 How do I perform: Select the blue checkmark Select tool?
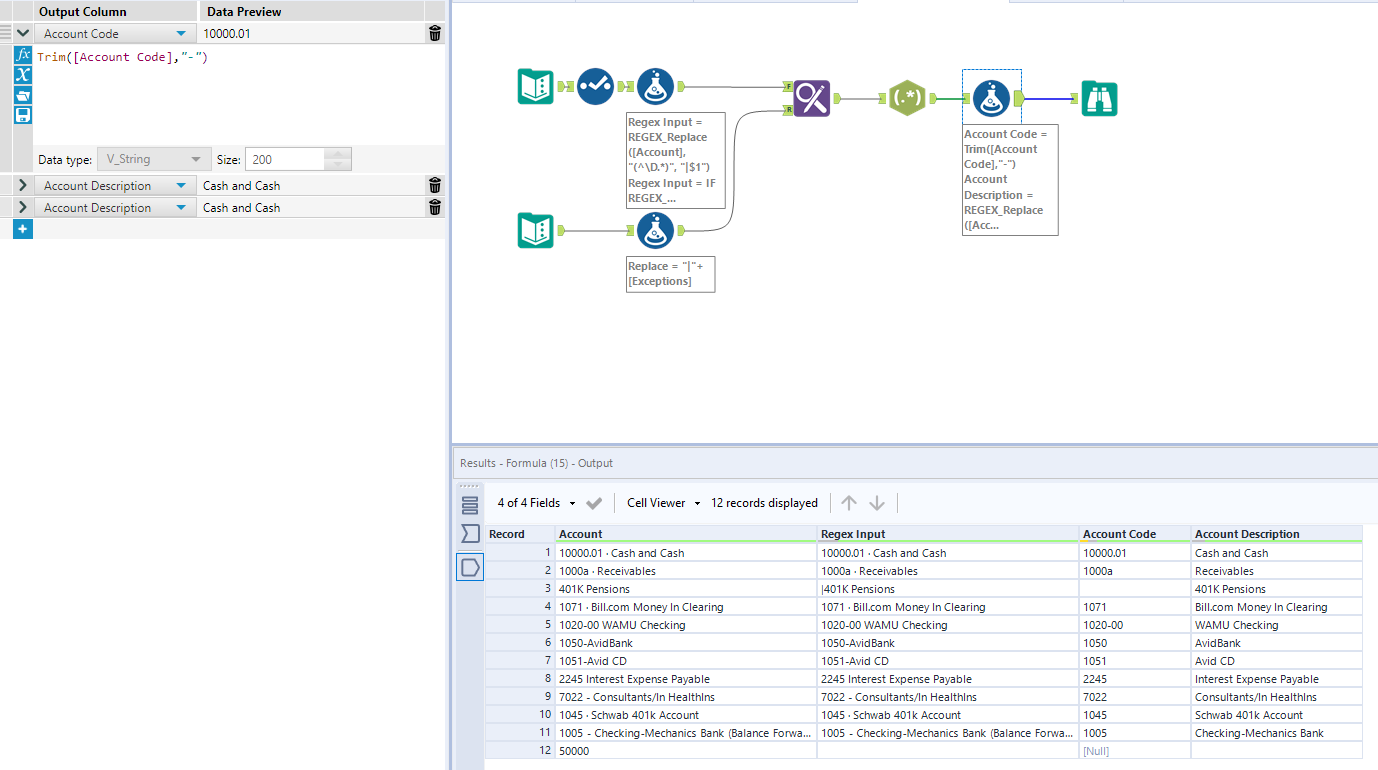pos(596,86)
